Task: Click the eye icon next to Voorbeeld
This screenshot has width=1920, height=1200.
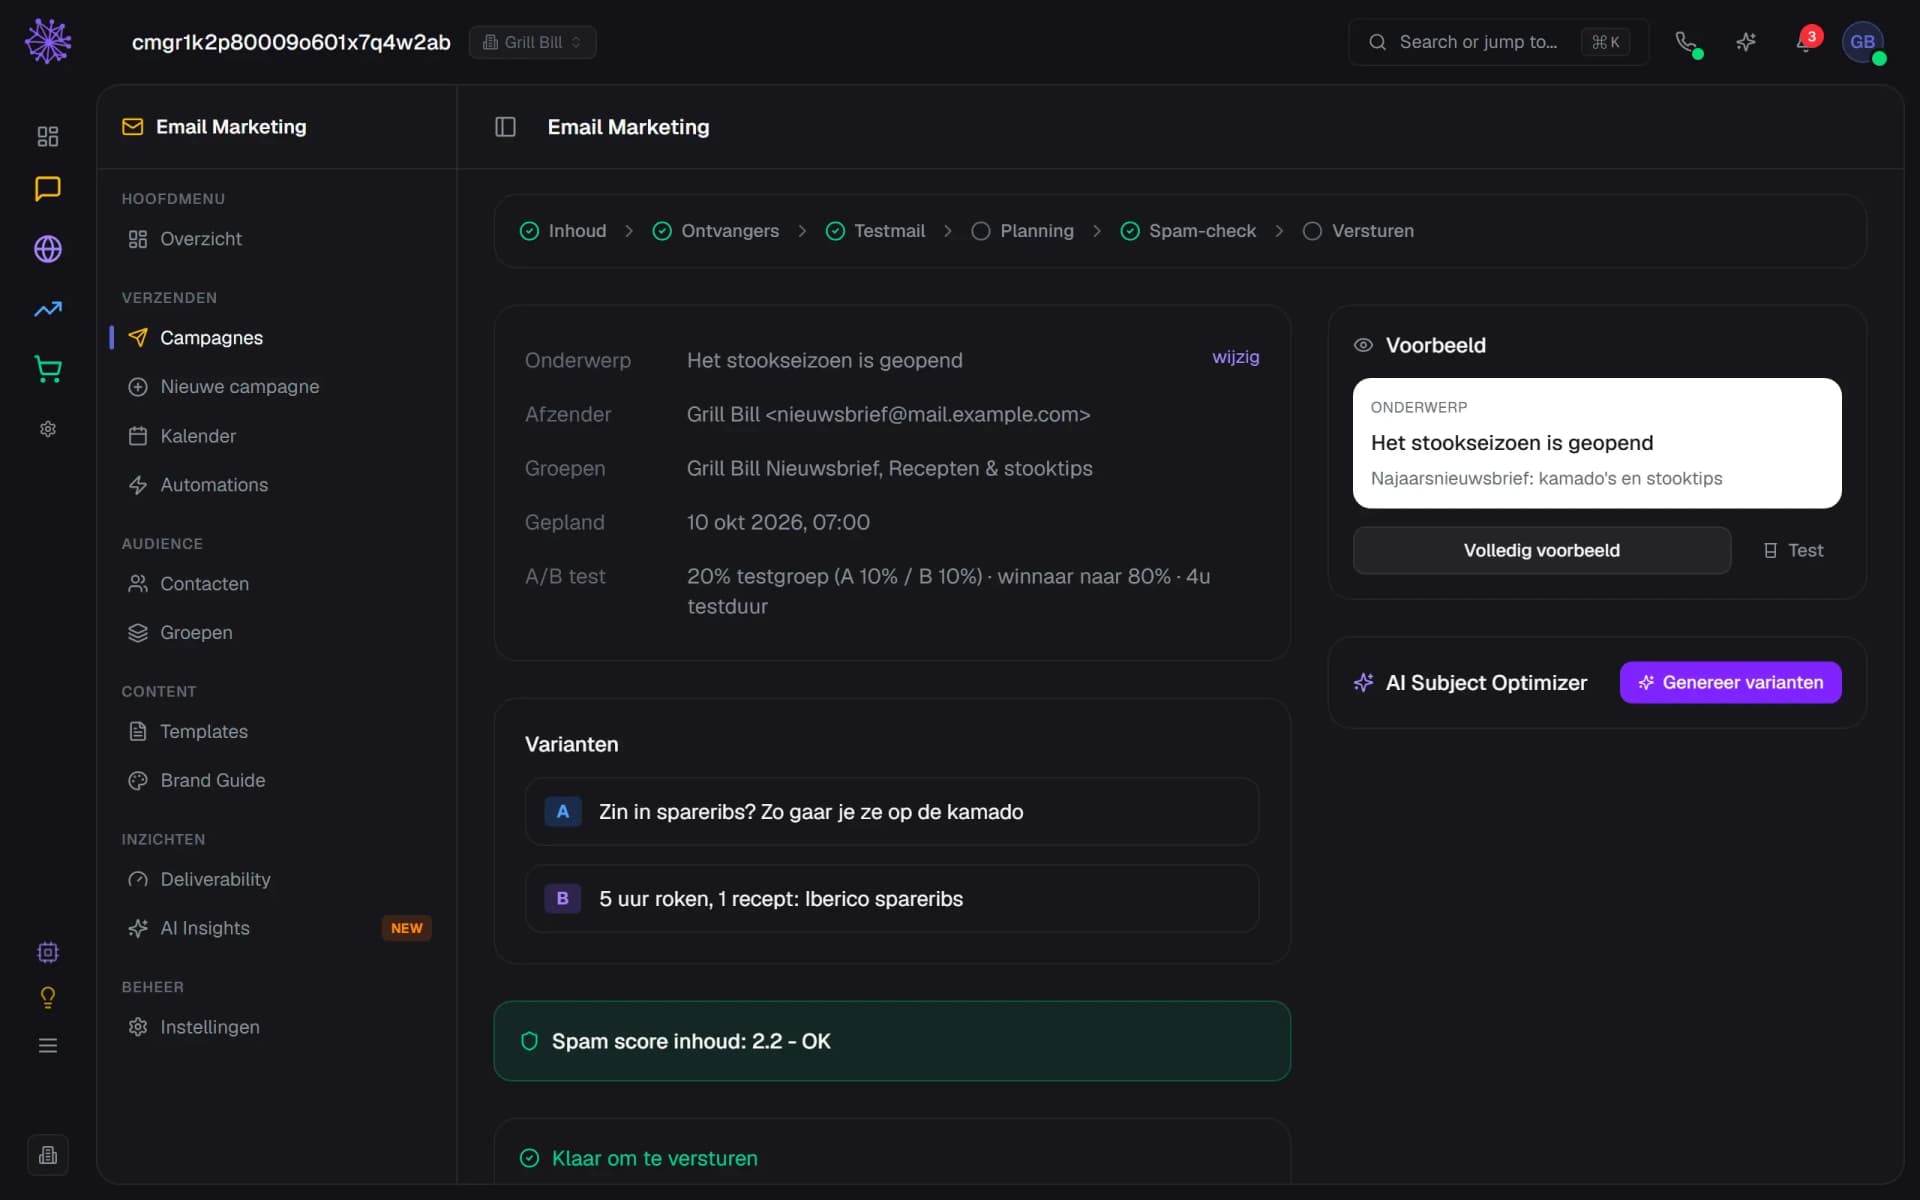Action: coord(1363,345)
